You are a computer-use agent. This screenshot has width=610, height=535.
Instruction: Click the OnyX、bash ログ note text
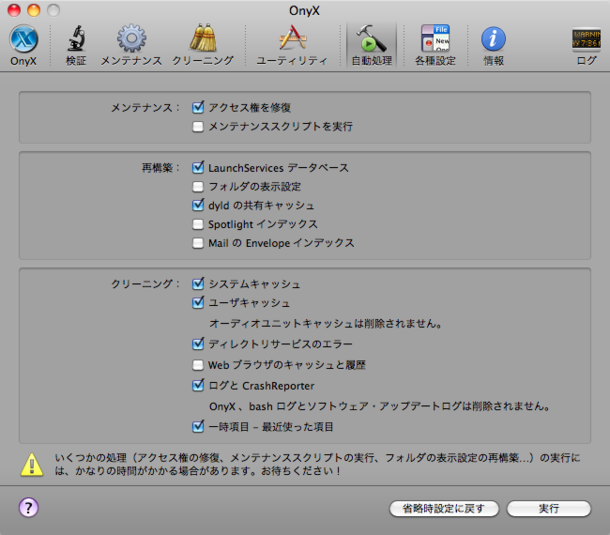pyautogui.click(x=380, y=406)
